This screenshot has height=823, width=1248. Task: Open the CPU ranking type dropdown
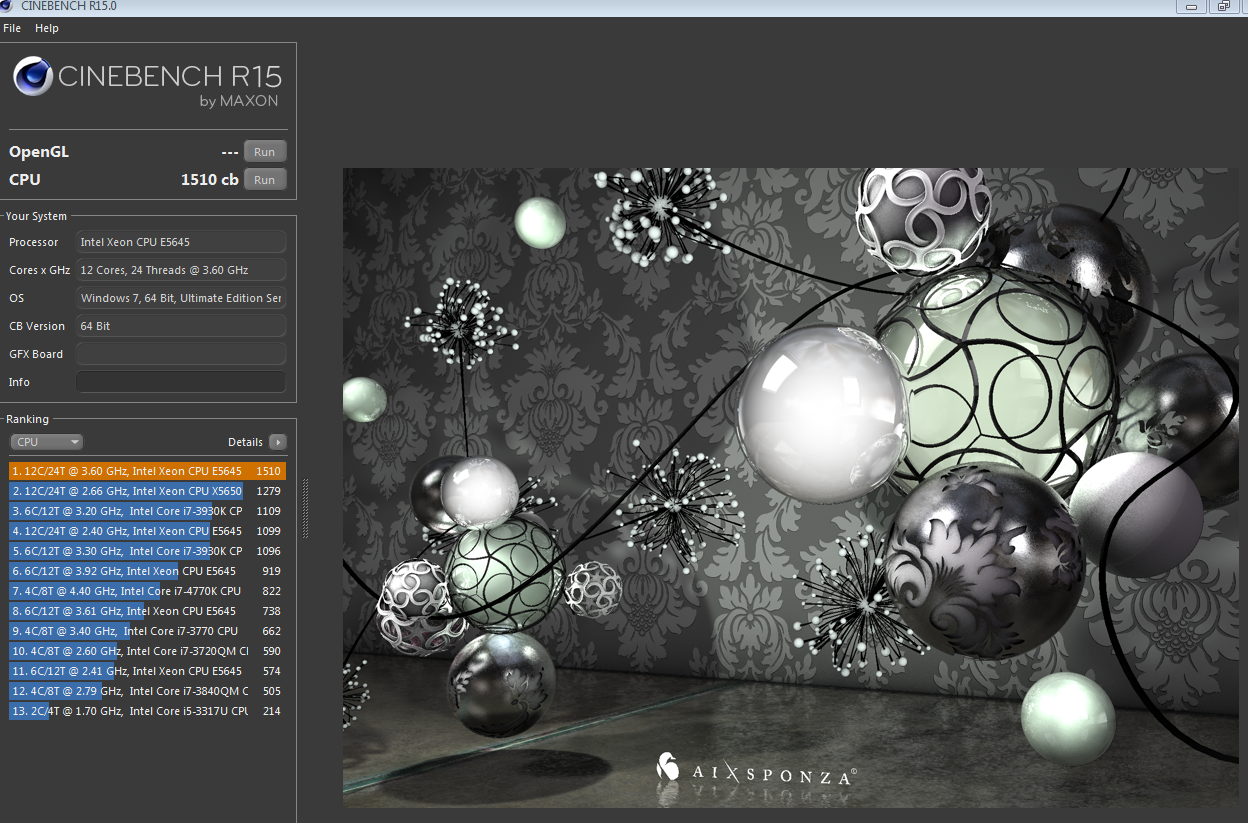[x=46, y=442]
